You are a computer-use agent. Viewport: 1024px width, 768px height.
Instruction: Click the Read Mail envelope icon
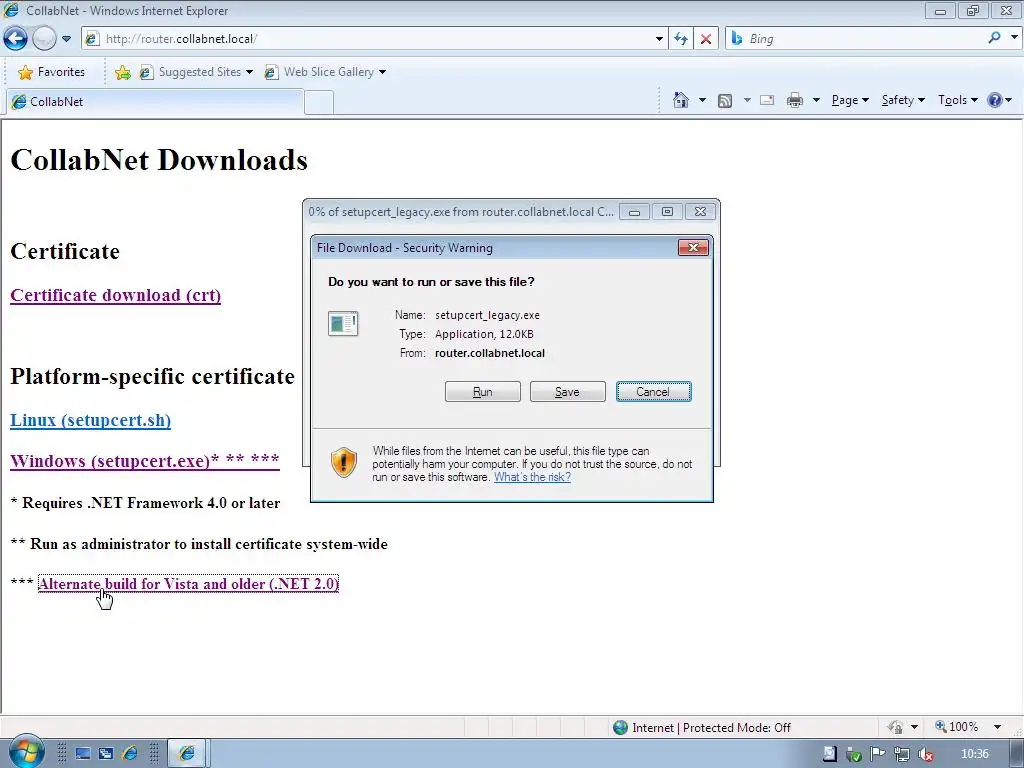click(767, 100)
